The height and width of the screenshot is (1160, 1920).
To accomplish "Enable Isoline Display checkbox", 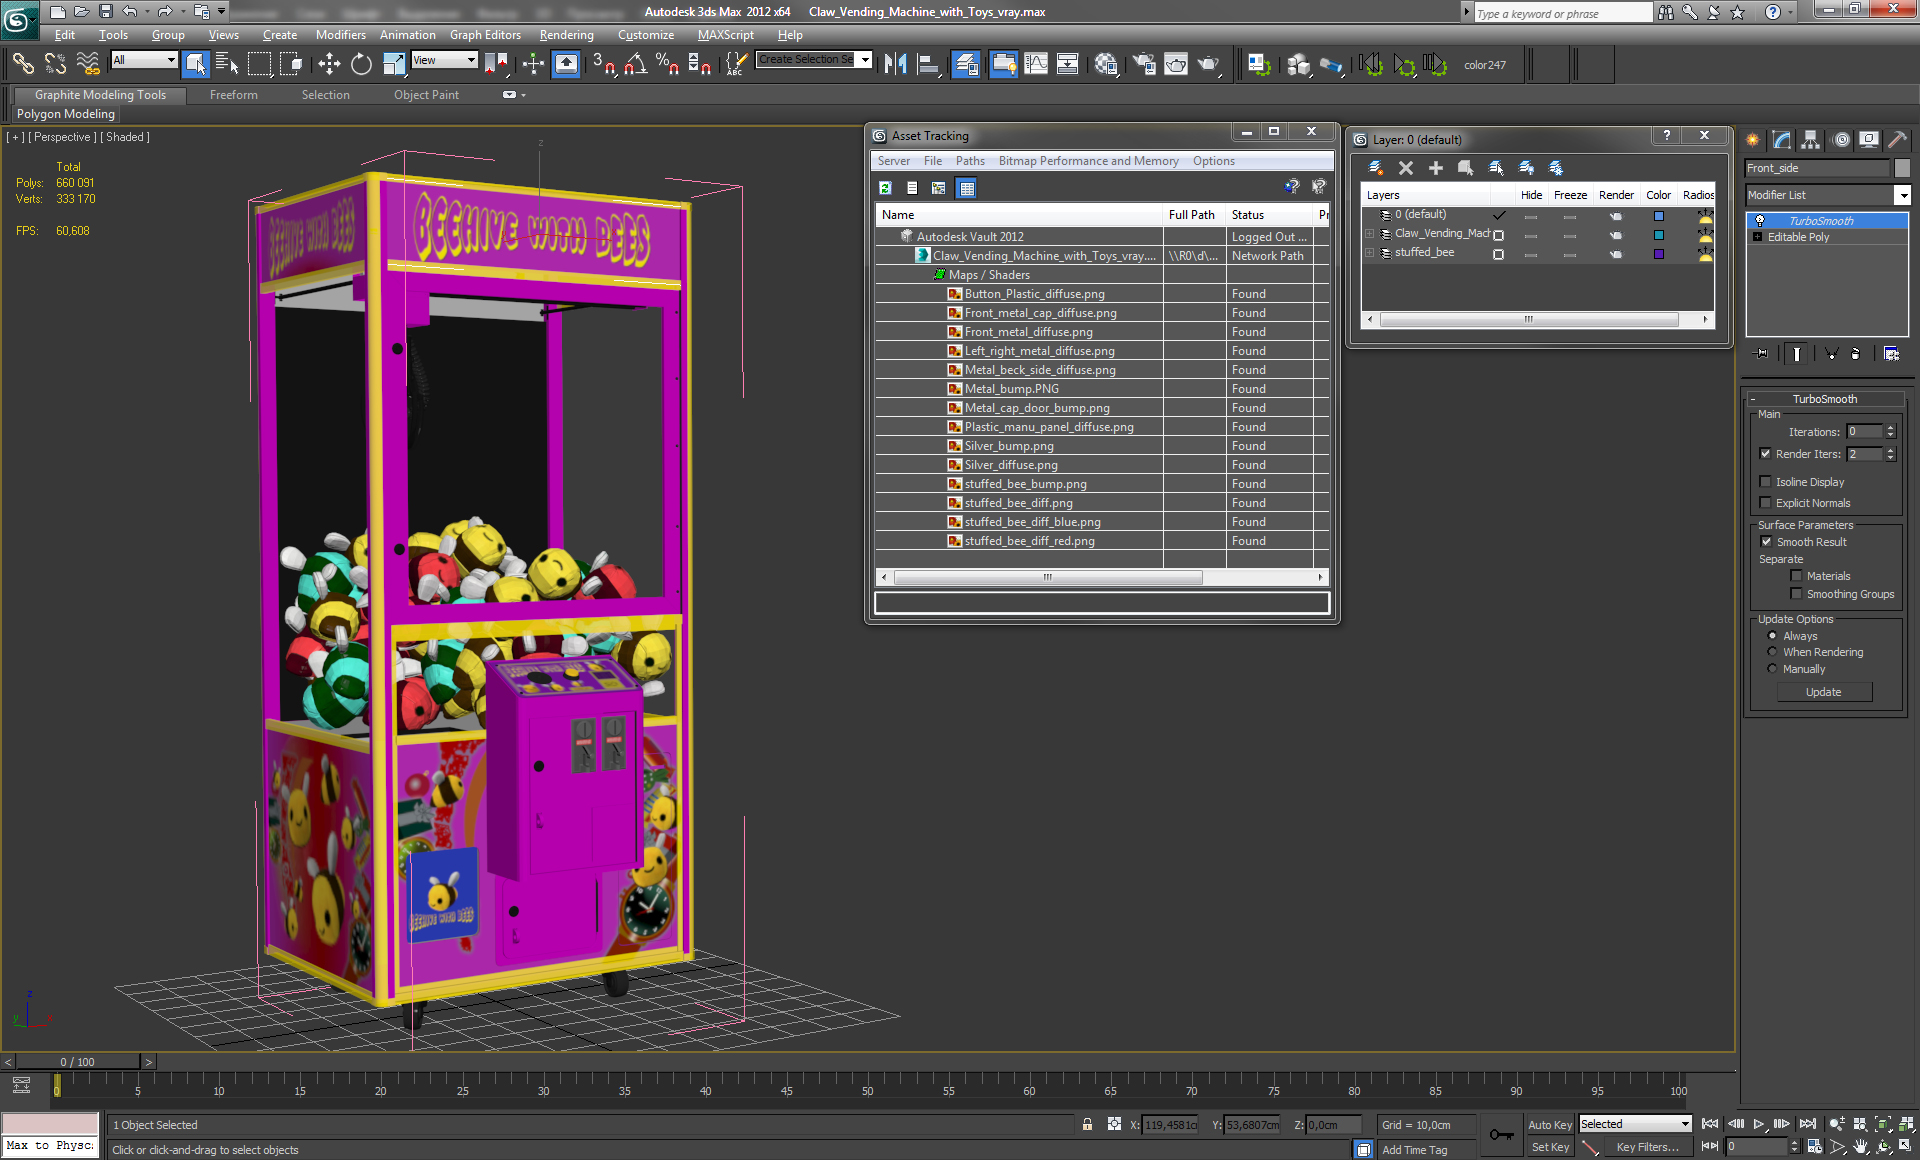I will click(1766, 482).
